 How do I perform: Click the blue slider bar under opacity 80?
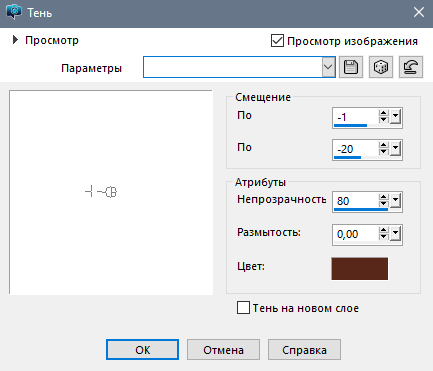point(361,209)
